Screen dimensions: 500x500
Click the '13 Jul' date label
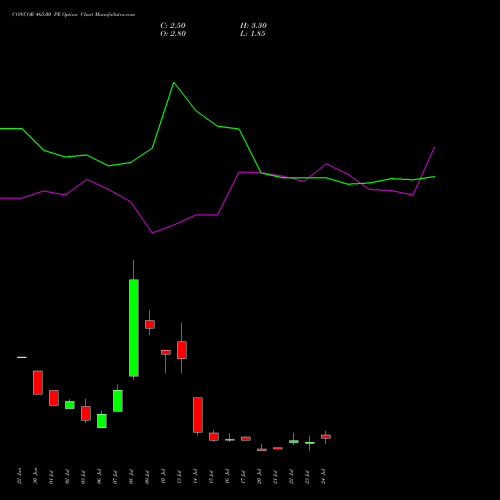pyautogui.click(x=179, y=476)
